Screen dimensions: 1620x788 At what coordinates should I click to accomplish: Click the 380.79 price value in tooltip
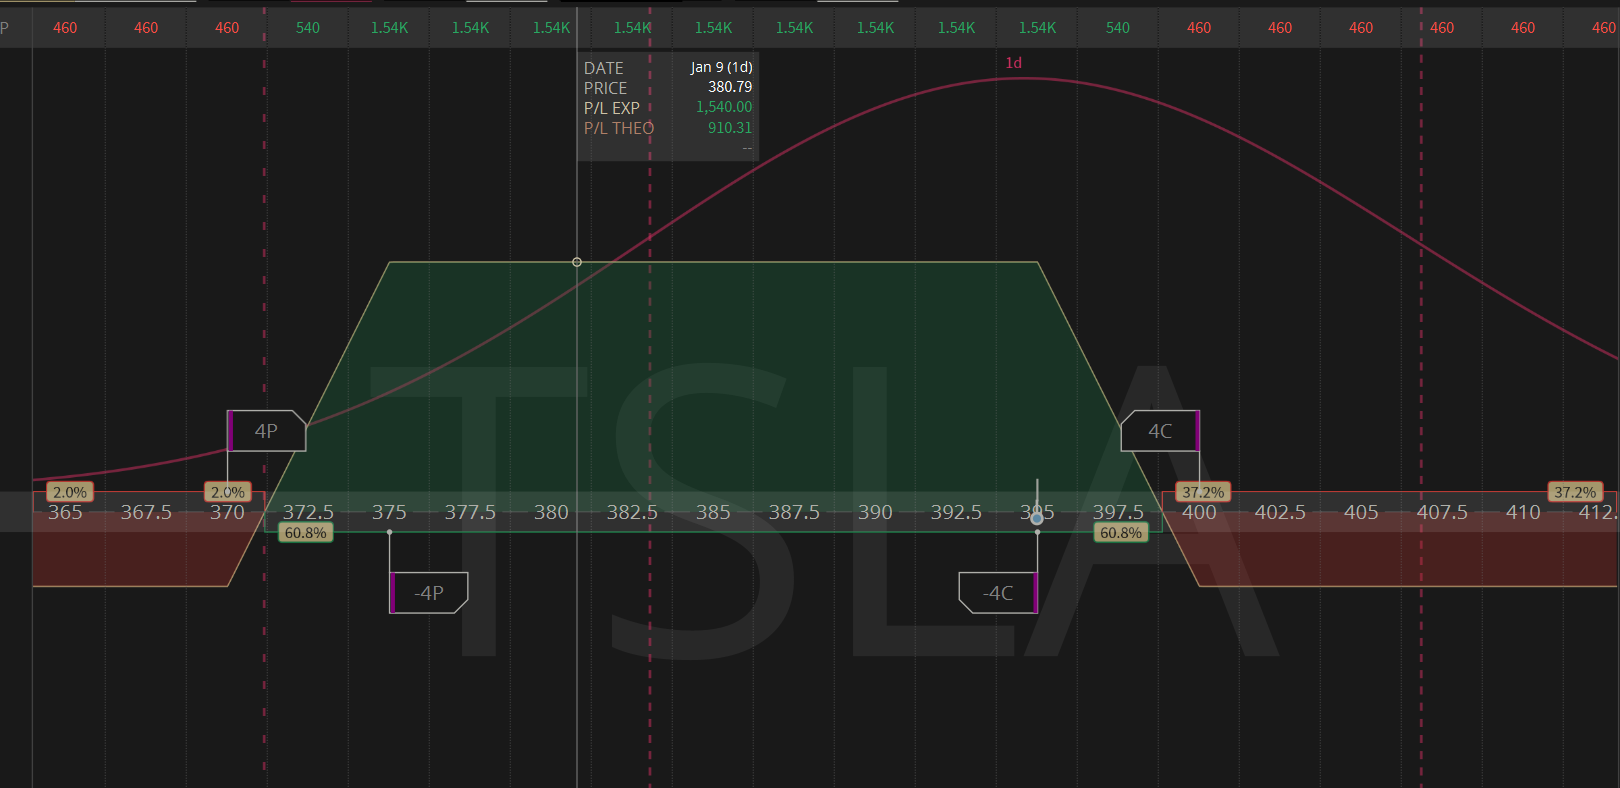coord(730,87)
